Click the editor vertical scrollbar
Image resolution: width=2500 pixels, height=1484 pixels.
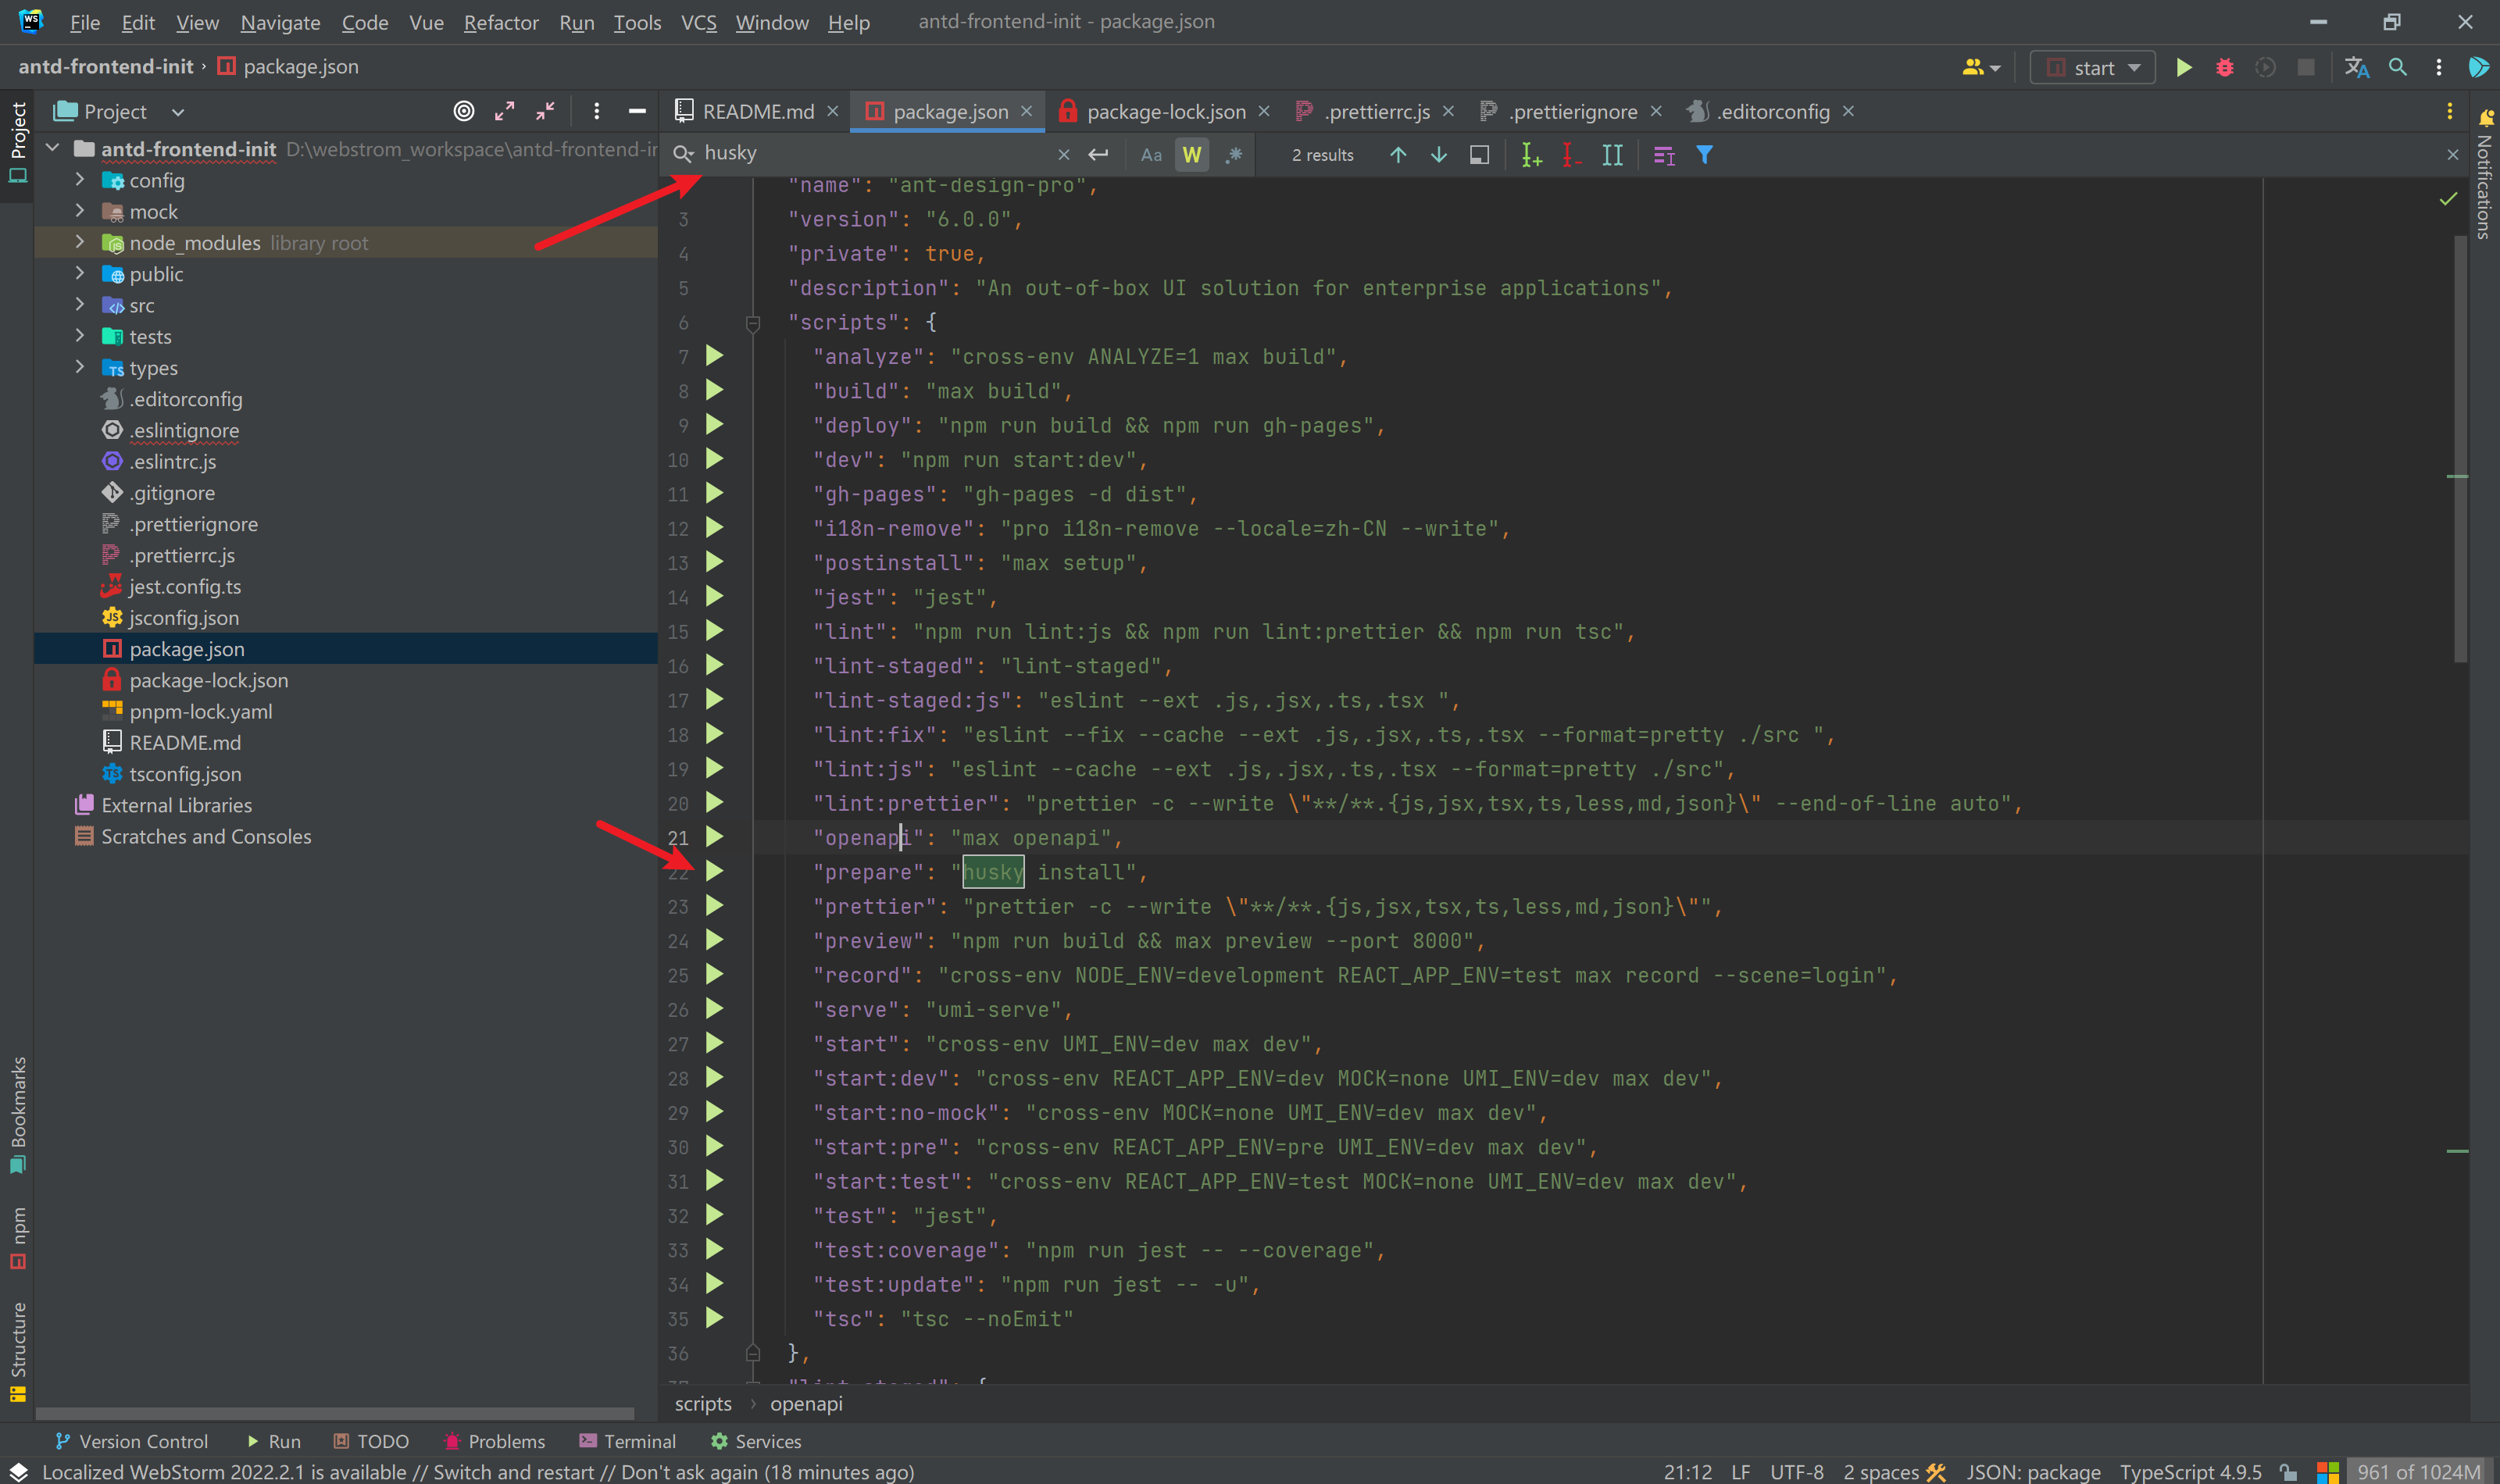(x=2459, y=448)
